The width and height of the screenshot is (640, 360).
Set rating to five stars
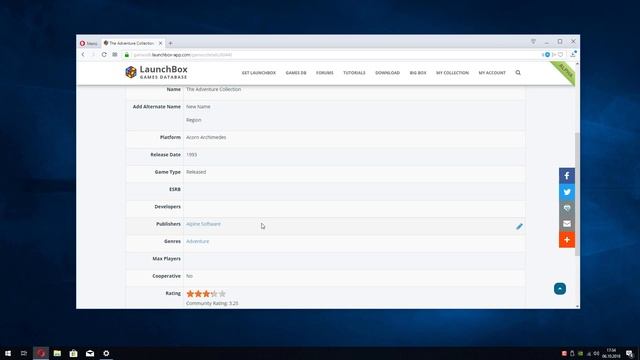pos(222,293)
